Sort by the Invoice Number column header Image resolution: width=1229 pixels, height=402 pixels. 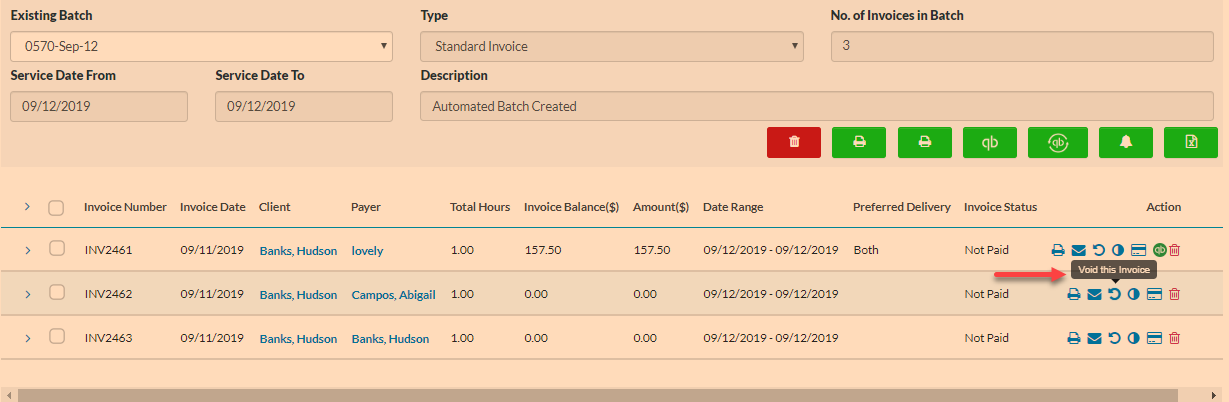pyautogui.click(x=125, y=207)
